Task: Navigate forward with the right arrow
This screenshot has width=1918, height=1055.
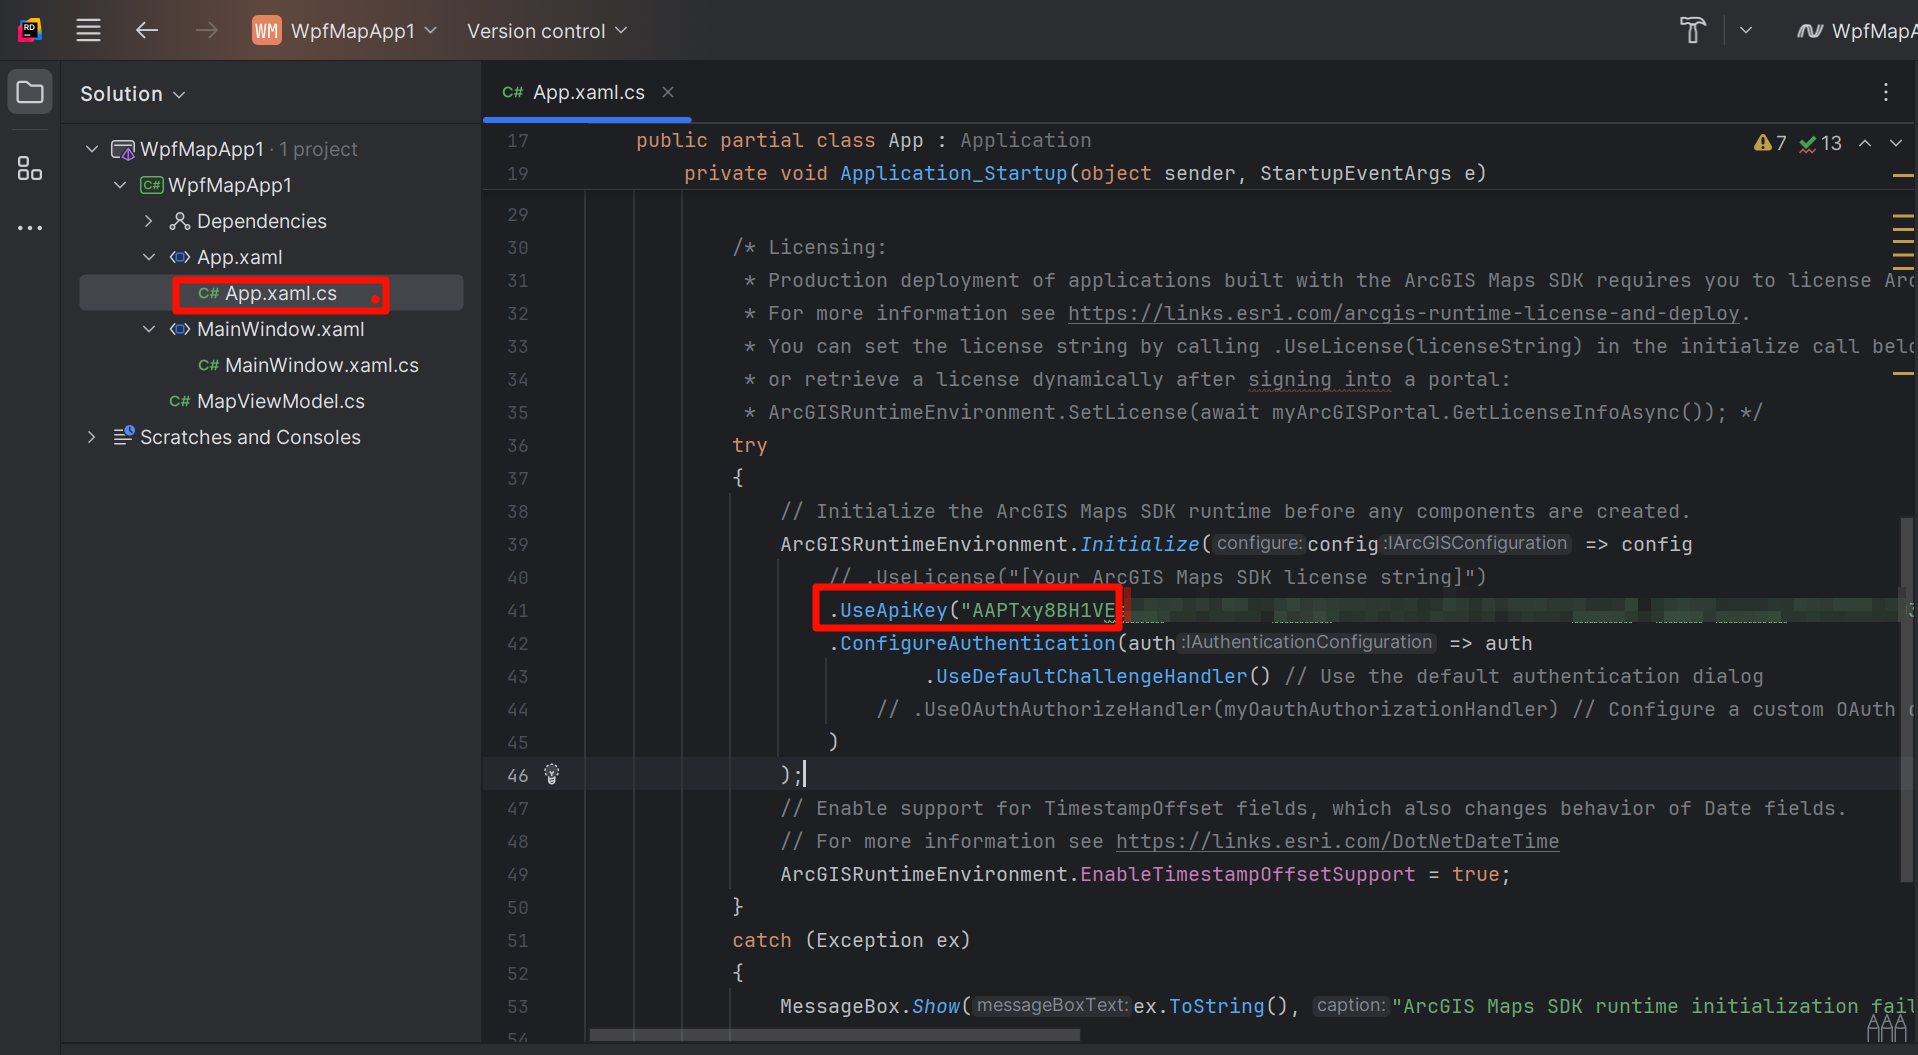Action: pos(206,30)
